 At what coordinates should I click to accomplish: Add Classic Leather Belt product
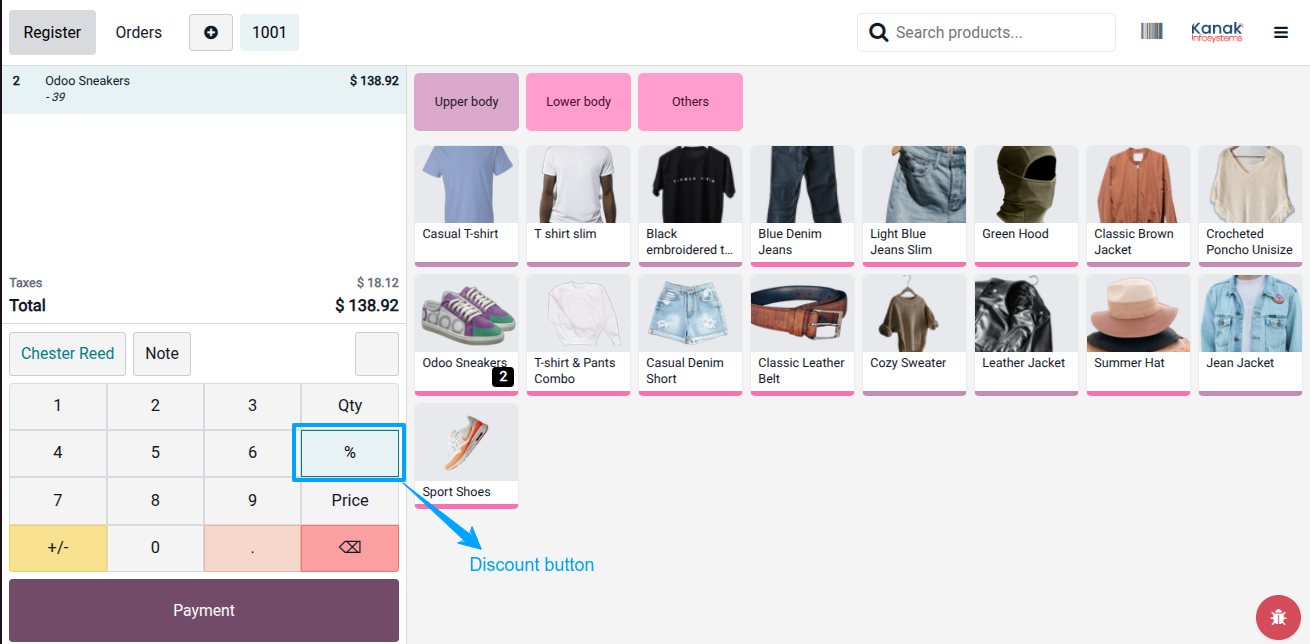coord(802,335)
